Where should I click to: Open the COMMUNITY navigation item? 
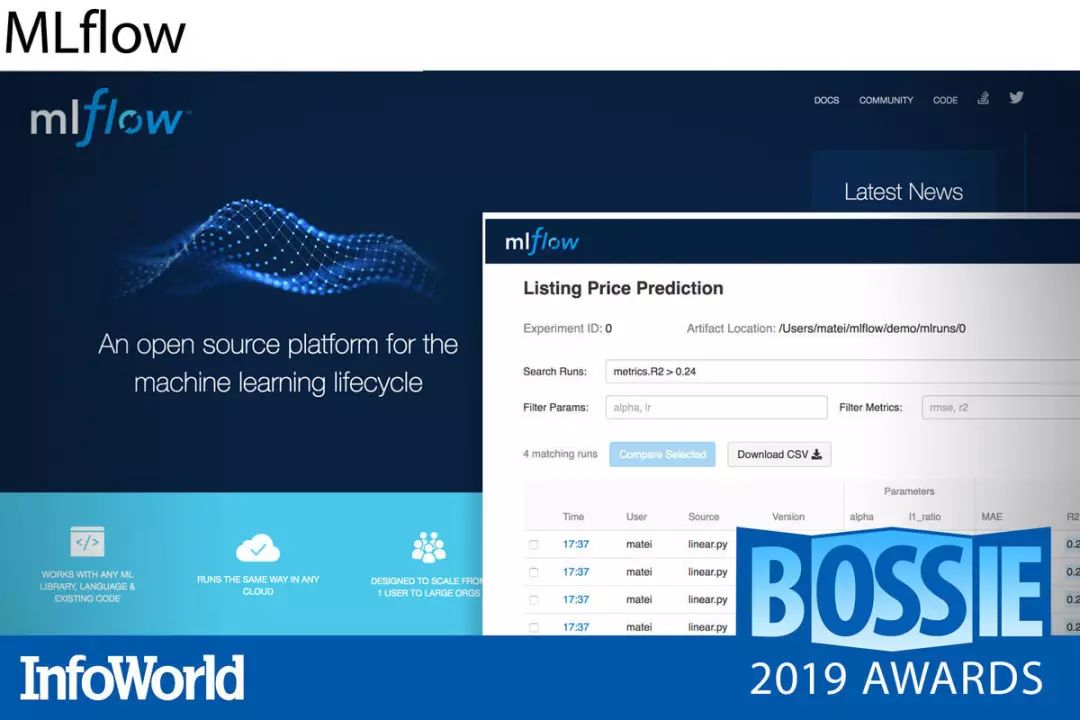coord(885,100)
